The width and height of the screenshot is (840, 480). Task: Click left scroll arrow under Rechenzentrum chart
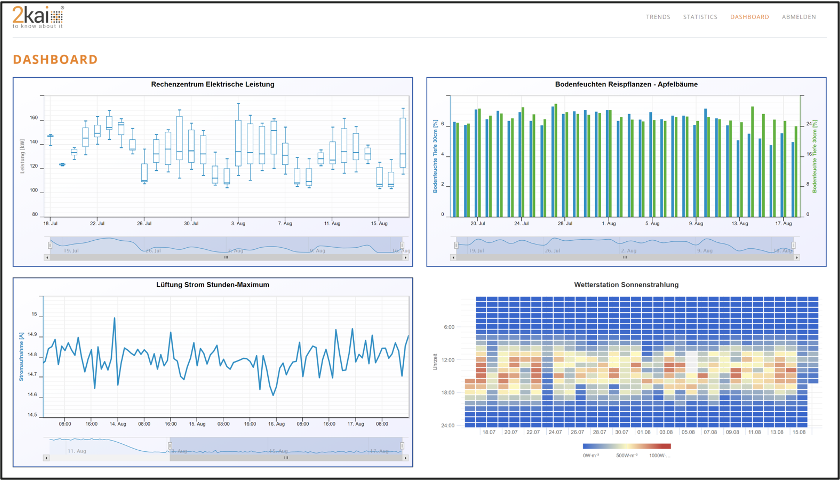click(48, 257)
